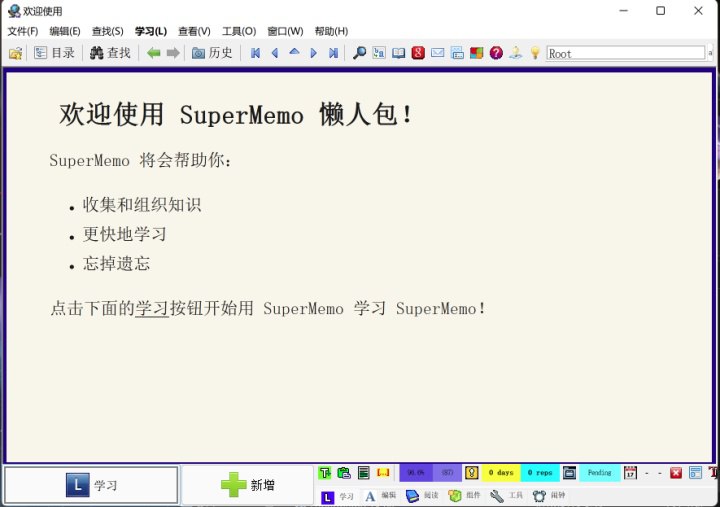Switch to the 阅读 book toolbar tab

422,496
